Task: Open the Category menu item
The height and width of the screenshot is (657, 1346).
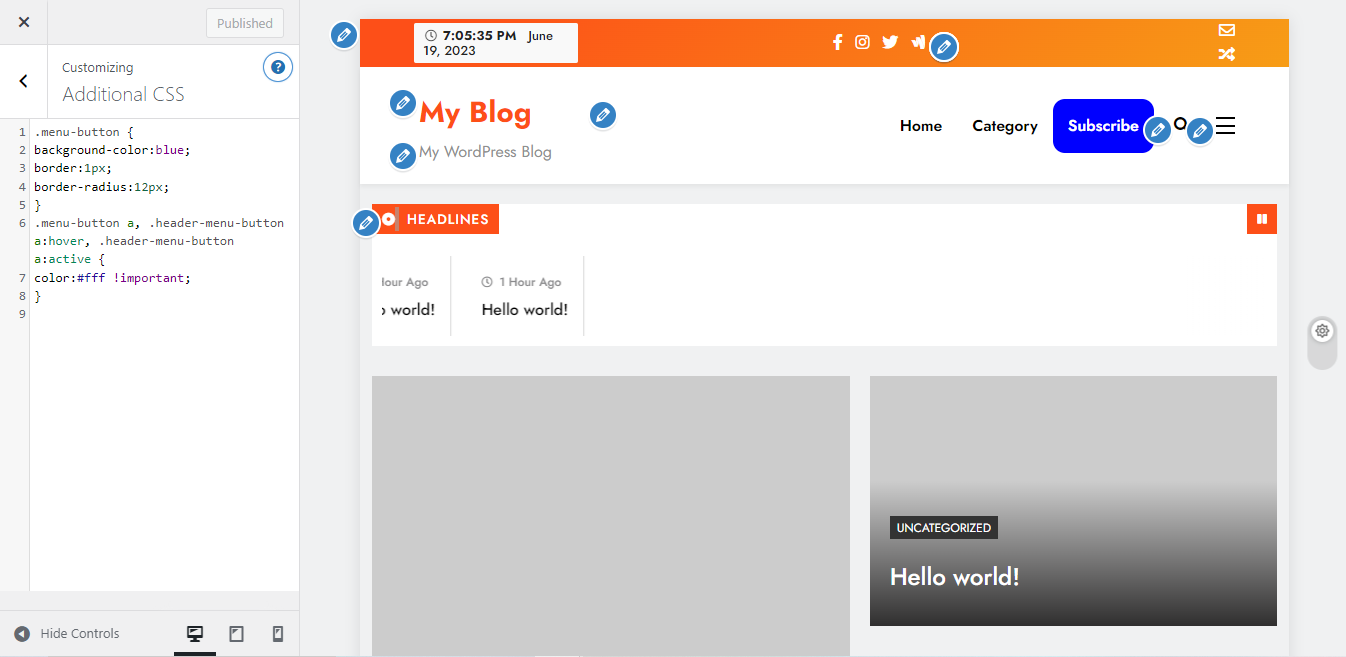Action: (1004, 126)
